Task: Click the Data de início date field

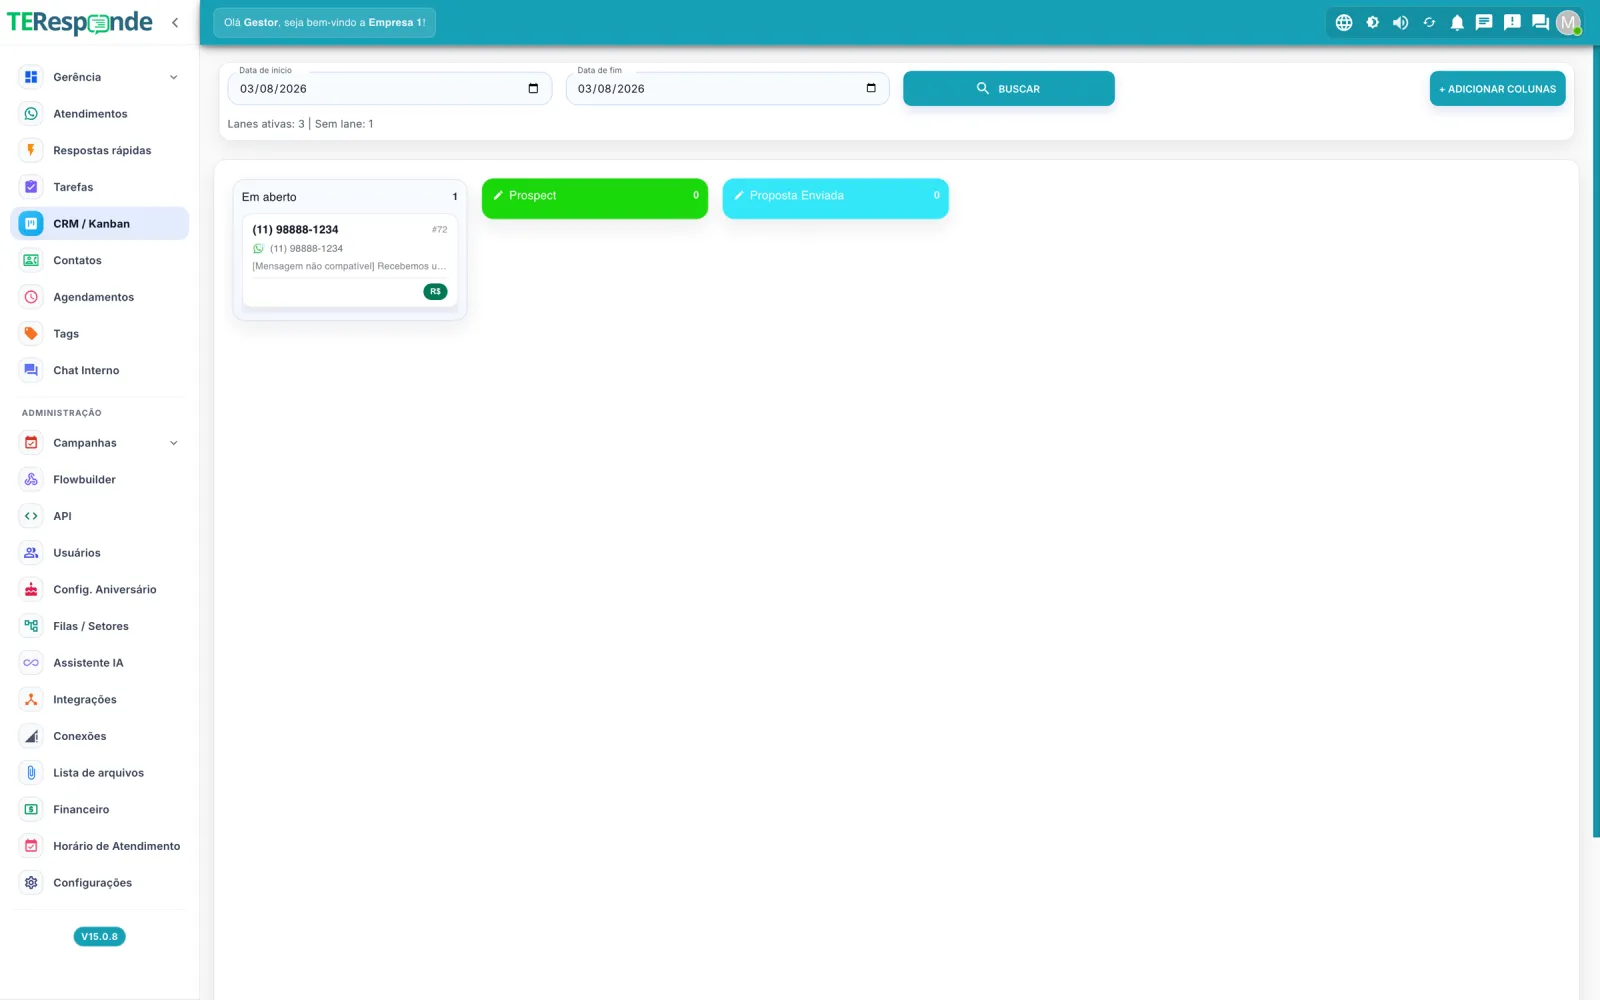Action: [390, 88]
